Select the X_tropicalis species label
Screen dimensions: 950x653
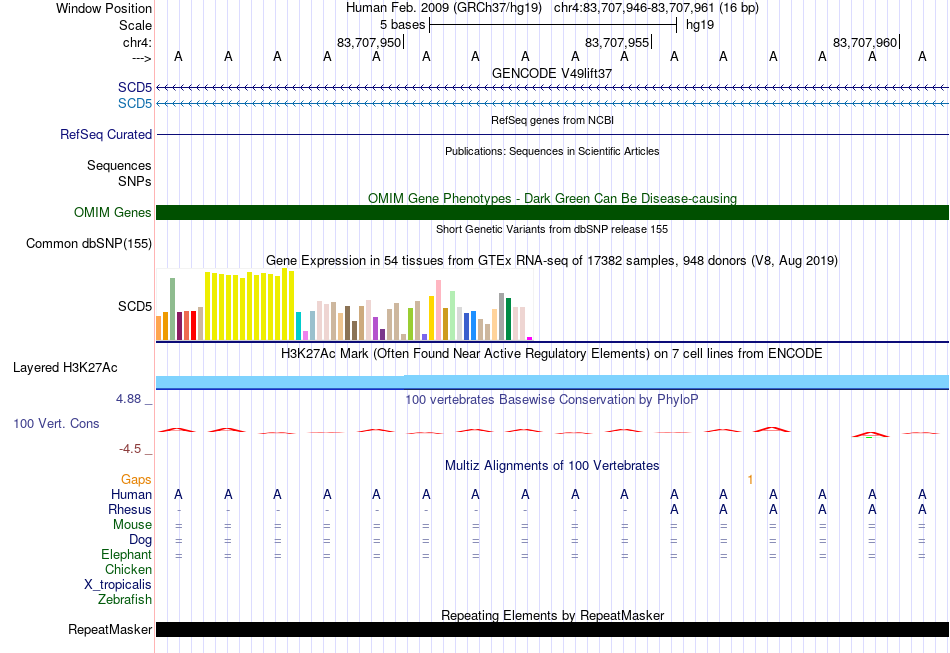(x=118, y=585)
